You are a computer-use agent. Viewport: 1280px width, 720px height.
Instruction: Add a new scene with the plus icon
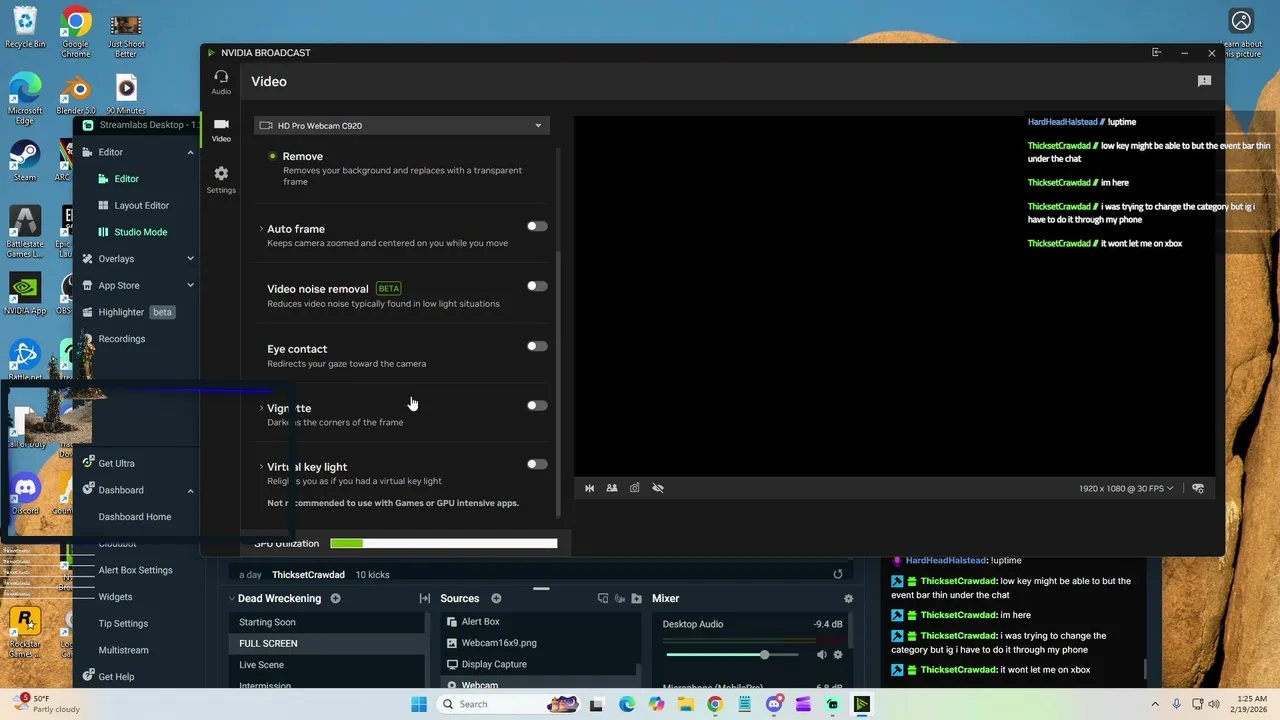click(335, 598)
